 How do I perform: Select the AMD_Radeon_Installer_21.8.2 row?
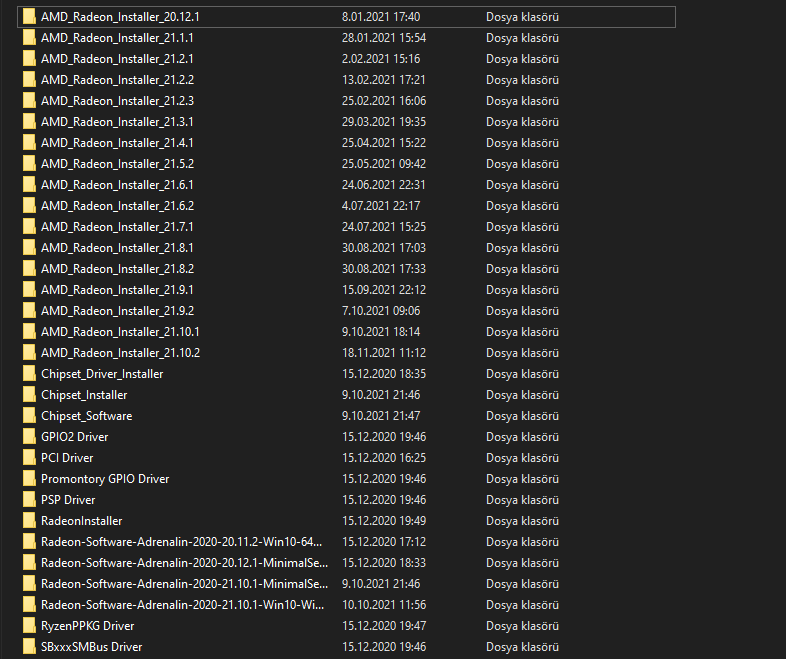pos(117,269)
